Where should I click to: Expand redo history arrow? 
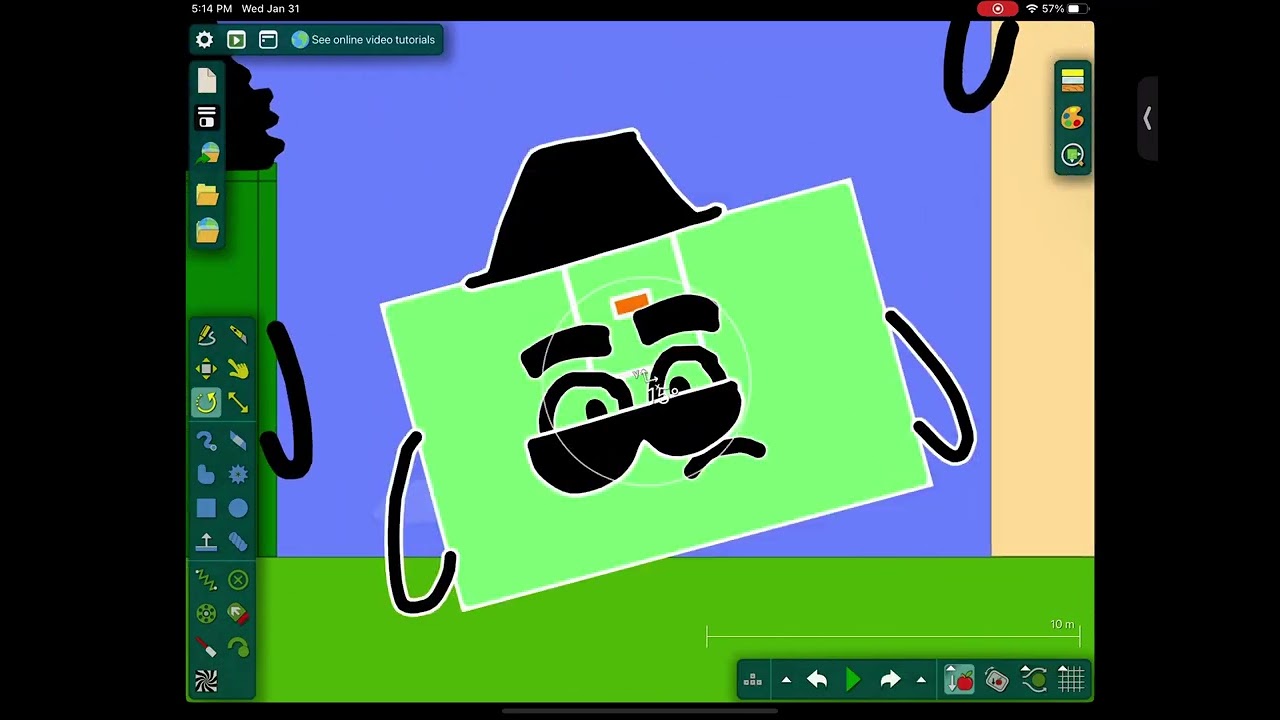921,681
